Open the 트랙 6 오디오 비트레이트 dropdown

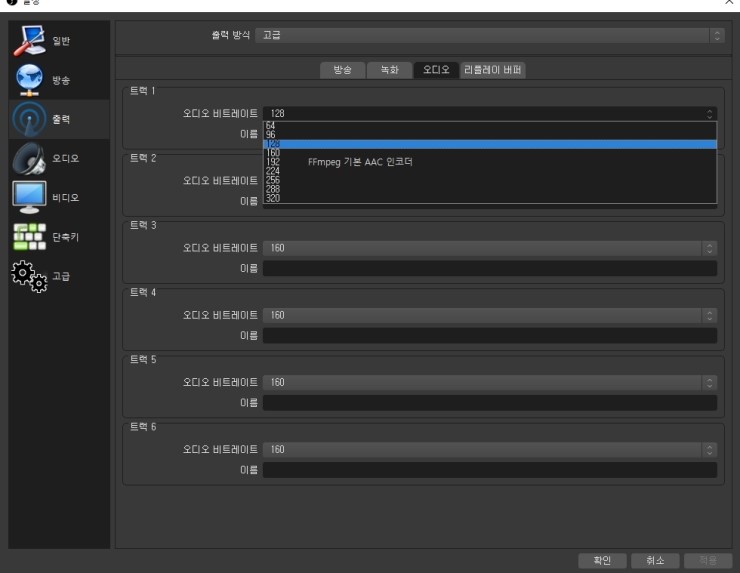click(x=490, y=449)
